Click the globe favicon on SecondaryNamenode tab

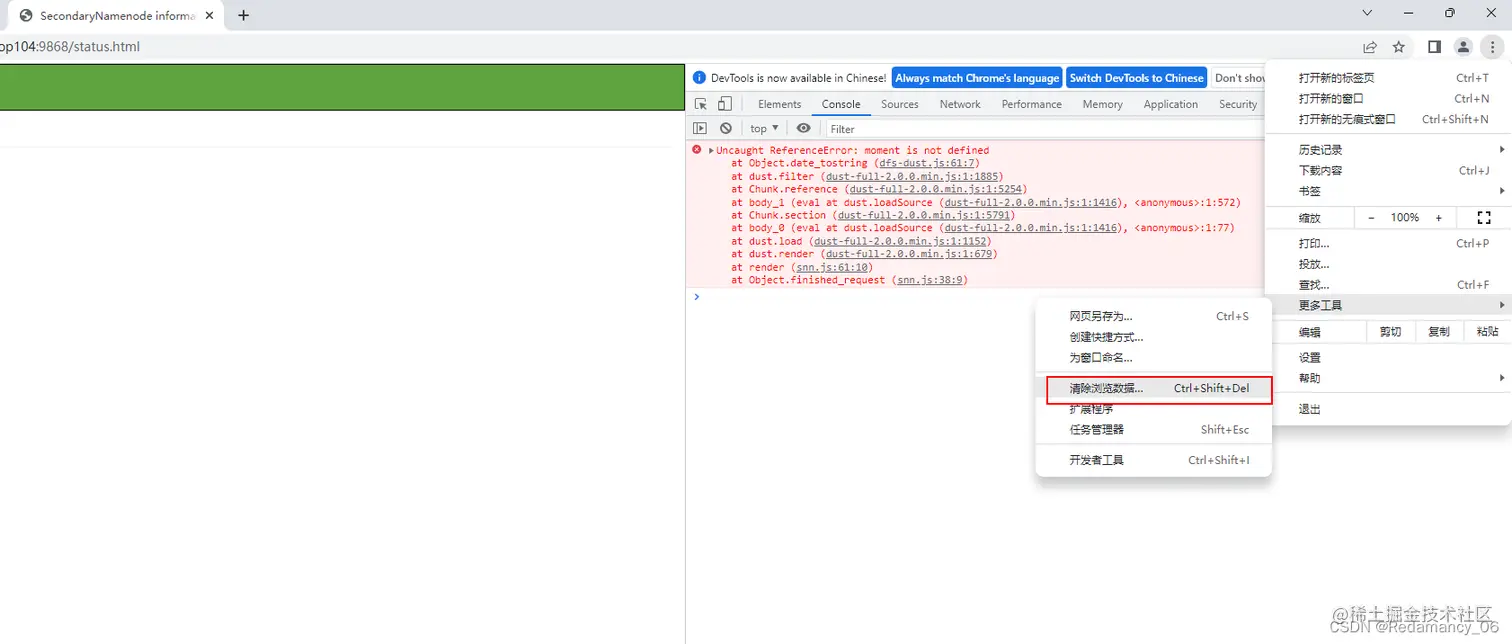pos(26,15)
